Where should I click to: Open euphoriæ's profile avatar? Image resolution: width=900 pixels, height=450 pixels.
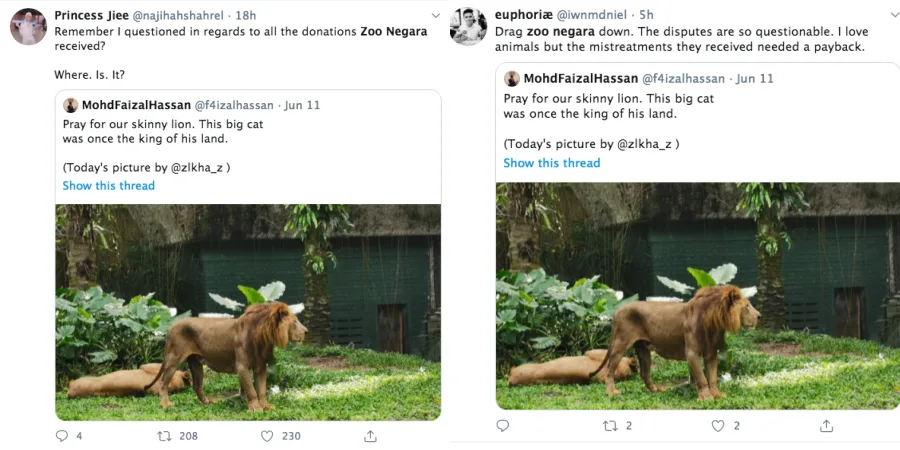[468, 27]
